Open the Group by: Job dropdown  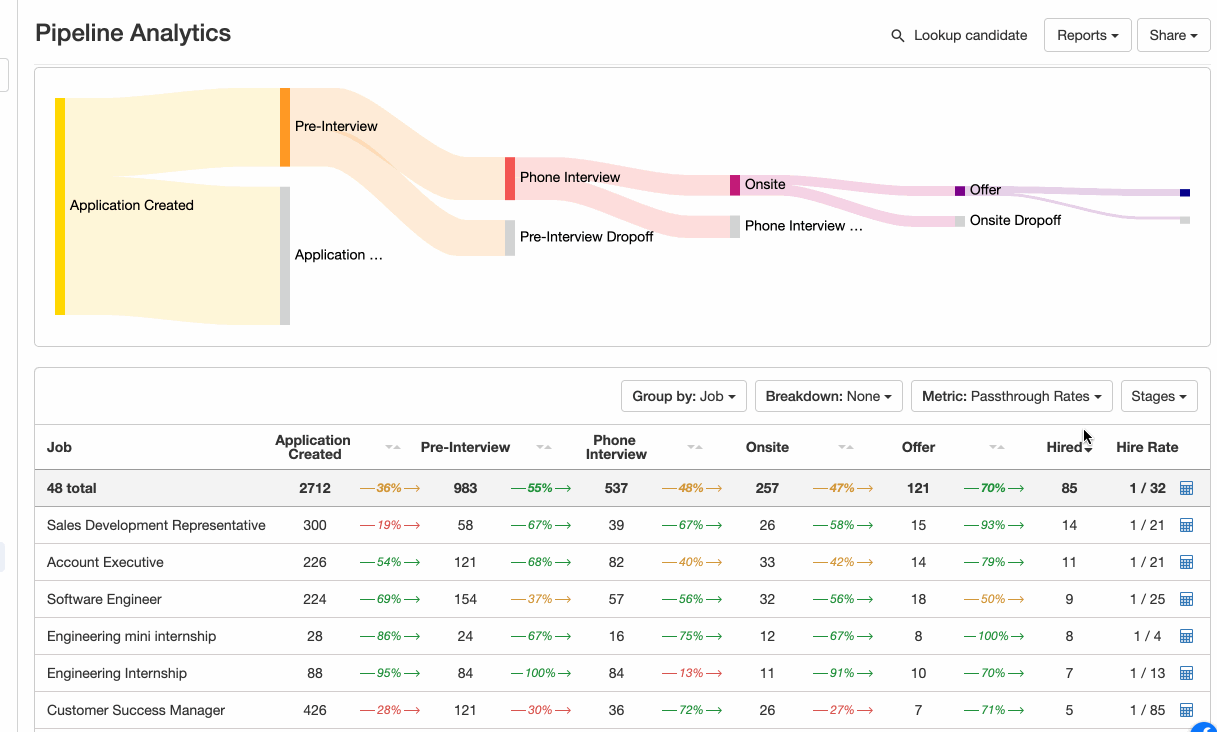tap(683, 396)
